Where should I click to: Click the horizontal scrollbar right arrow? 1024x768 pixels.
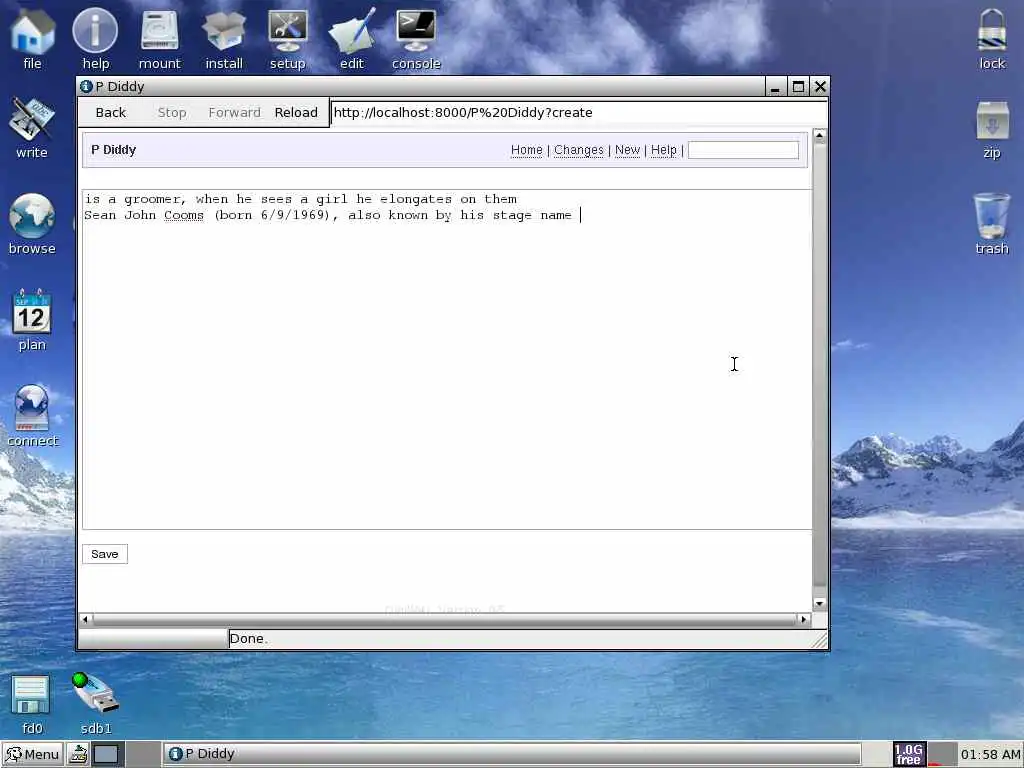click(x=804, y=618)
